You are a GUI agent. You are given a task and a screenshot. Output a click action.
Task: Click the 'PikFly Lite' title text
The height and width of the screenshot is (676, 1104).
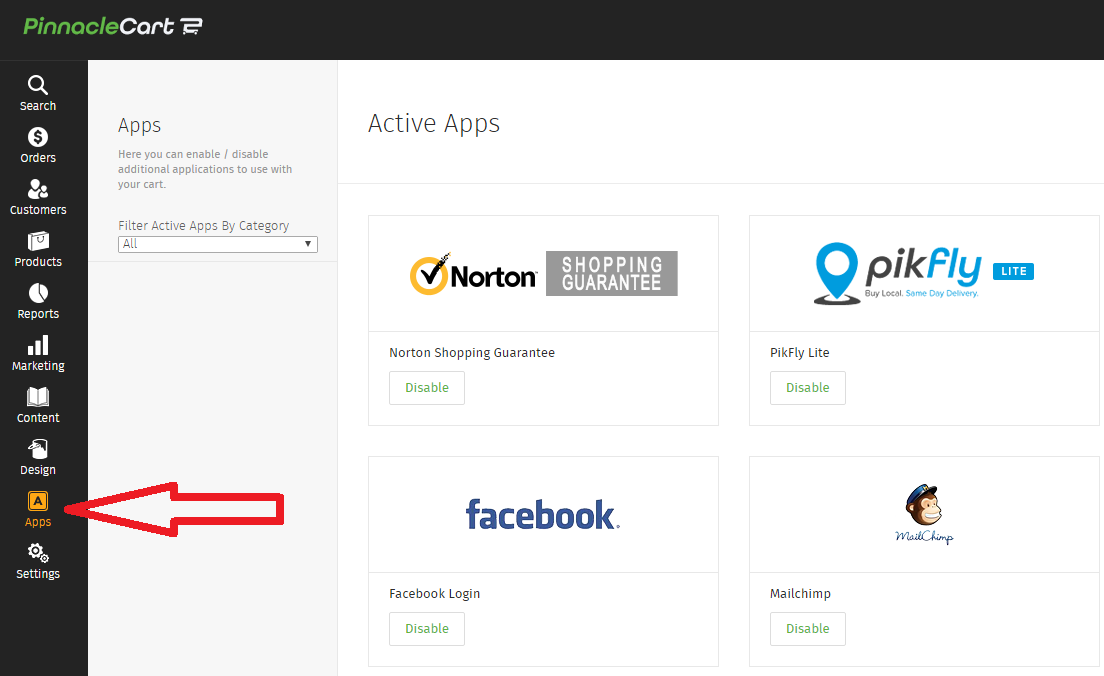pyautogui.click(x=800, y=353)
